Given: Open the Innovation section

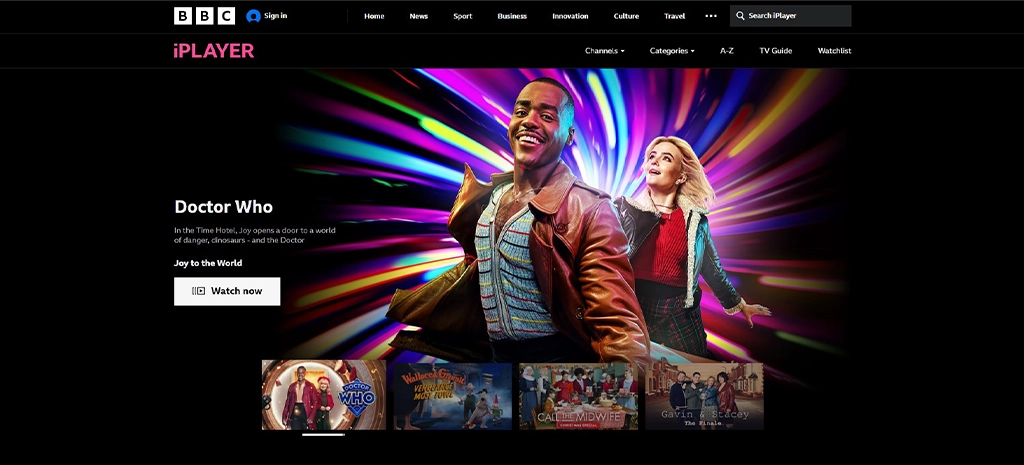Looking at the screenshot, I should (x=570, y=16).
